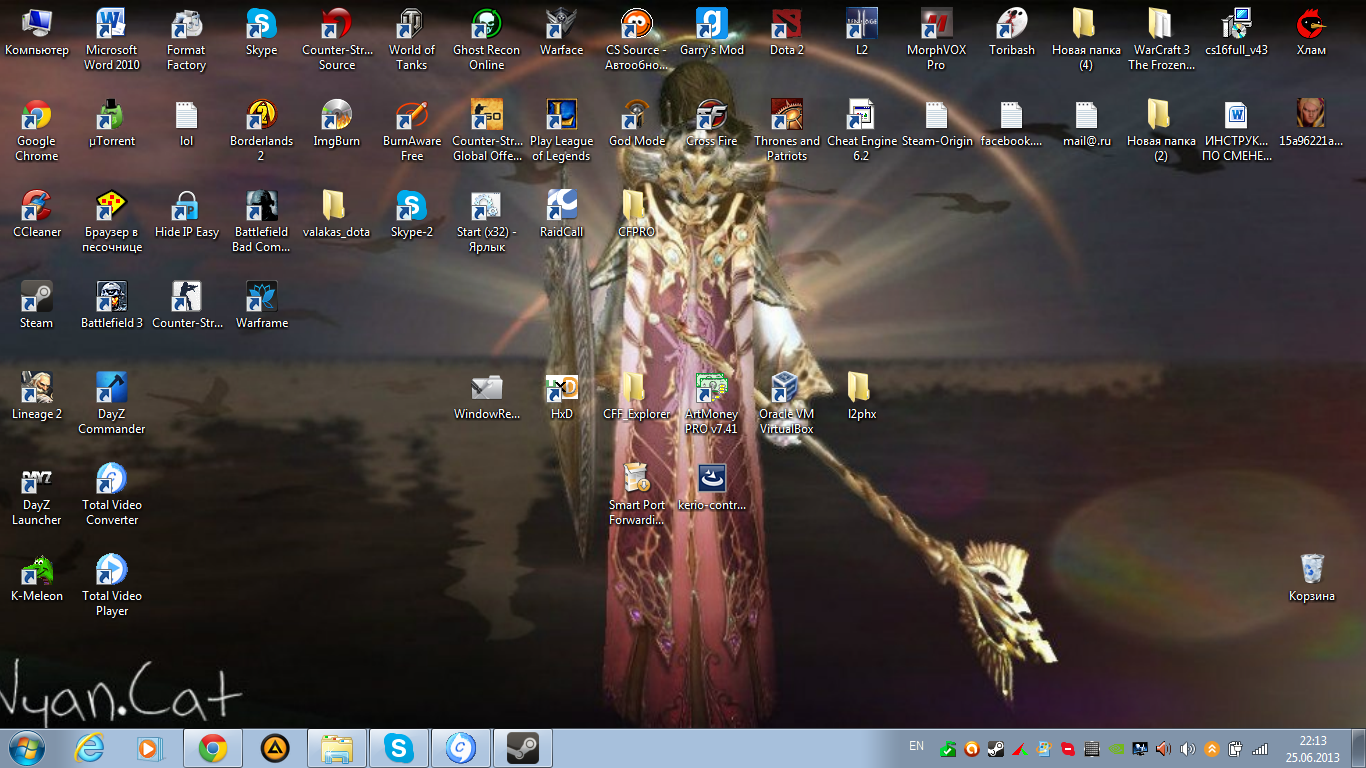Select the Thrones and Patriots icon
This screenshot has height=768, width=1366.
787,130
